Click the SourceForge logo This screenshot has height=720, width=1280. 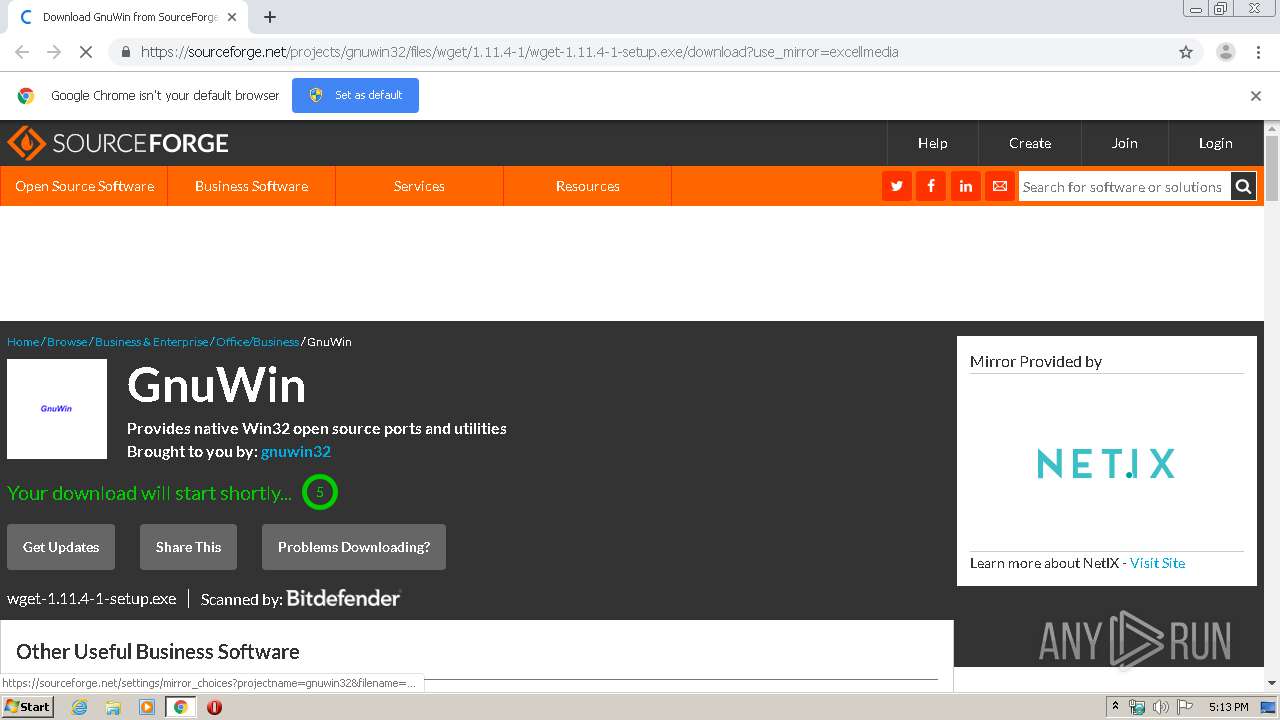[118, 143]
